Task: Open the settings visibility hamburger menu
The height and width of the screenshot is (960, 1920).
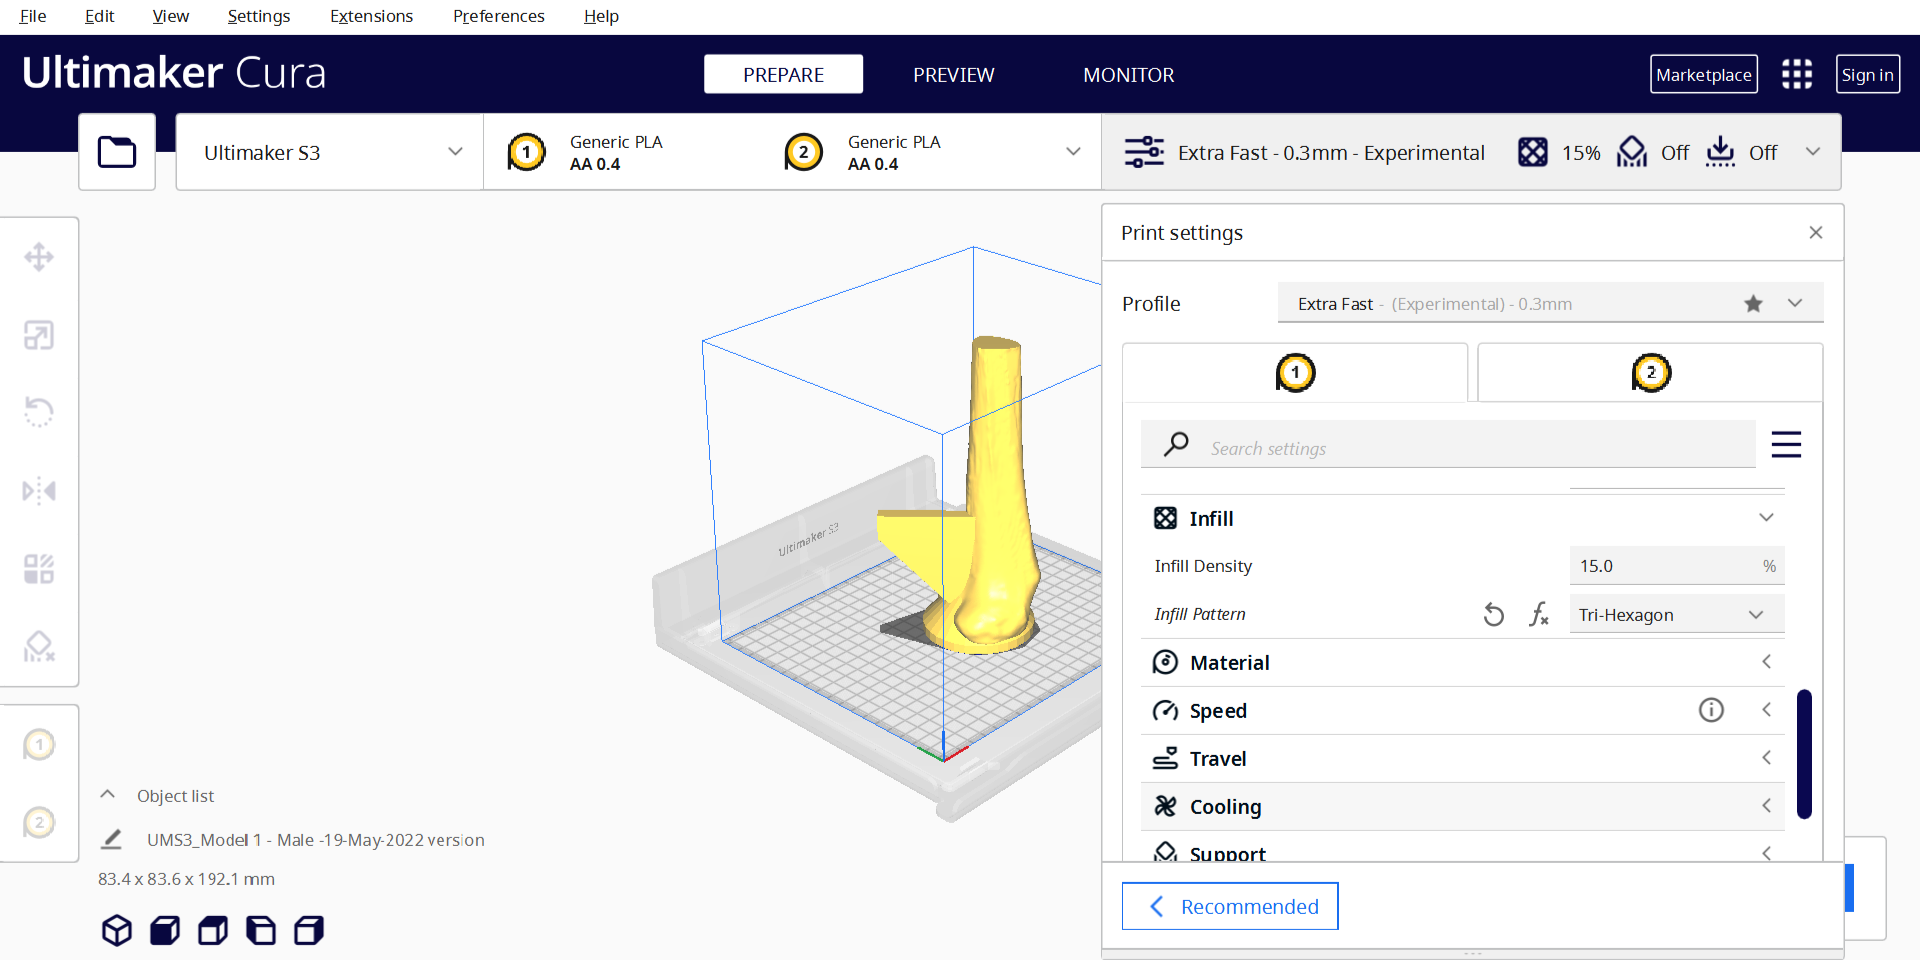Action: (x=1786, y=444)
